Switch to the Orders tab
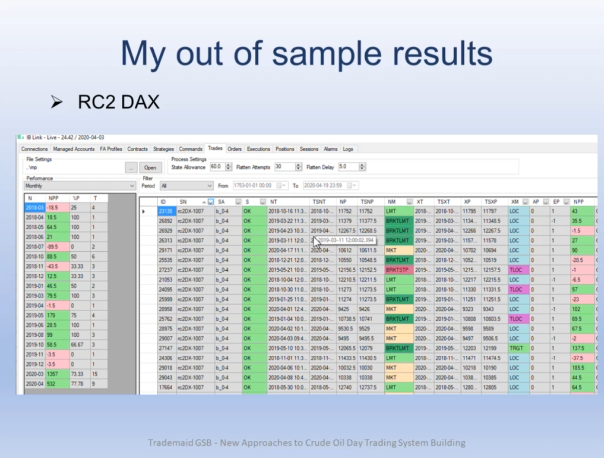The height and width of the screenshot is (458, 604). pyautogui.click(x=235, y=148)
